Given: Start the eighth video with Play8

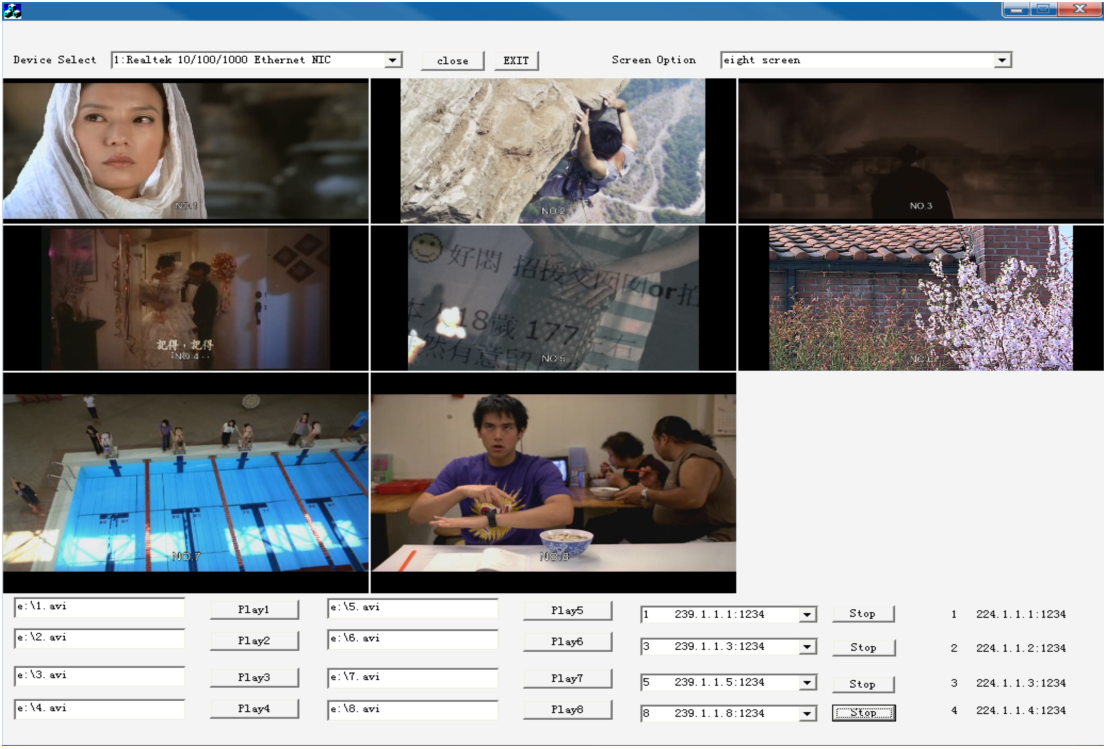Looking at the screenshot, I should [x=568, y=709].
